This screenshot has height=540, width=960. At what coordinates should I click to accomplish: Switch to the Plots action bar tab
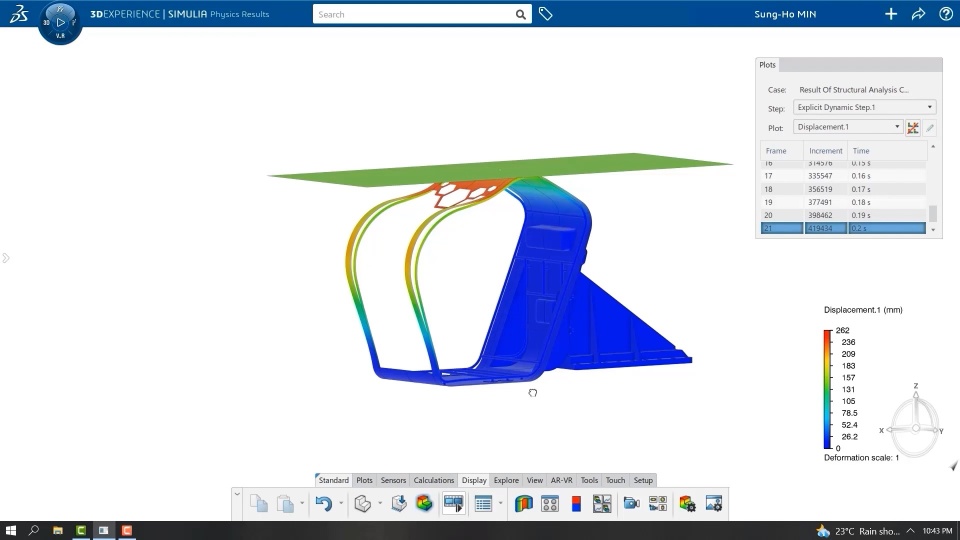click(364, 480)
